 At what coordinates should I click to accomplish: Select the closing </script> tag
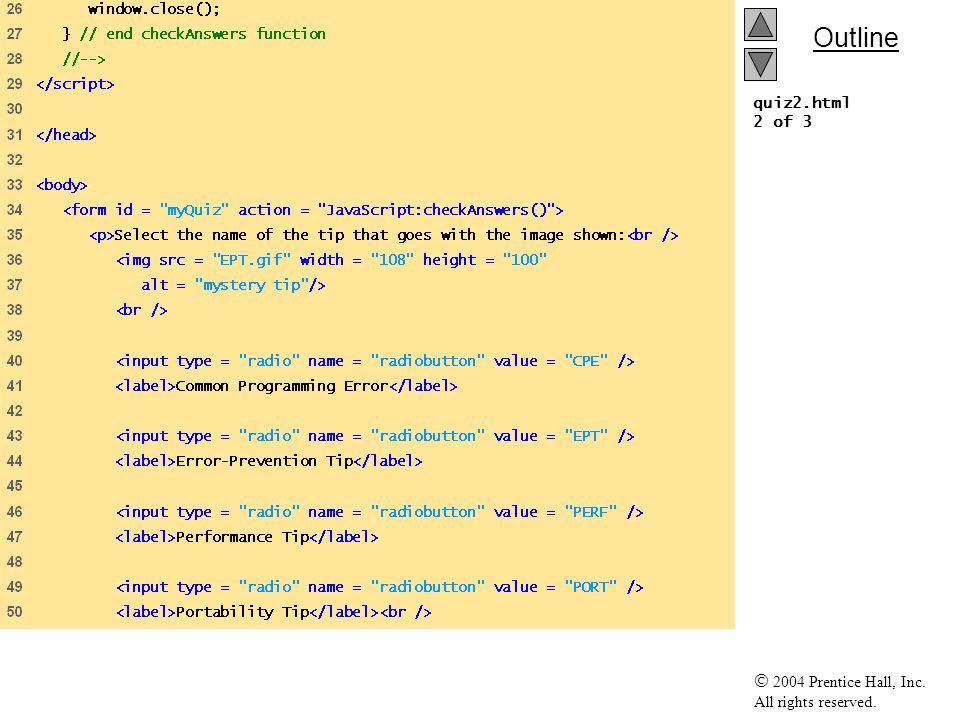pyautogui.click(x=75, y=84)
